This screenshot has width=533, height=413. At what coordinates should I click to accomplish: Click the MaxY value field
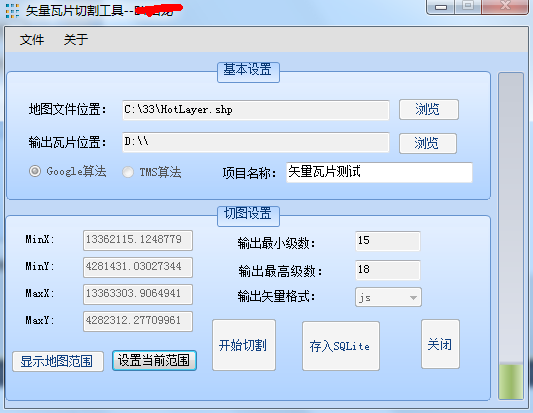[138, 321]
